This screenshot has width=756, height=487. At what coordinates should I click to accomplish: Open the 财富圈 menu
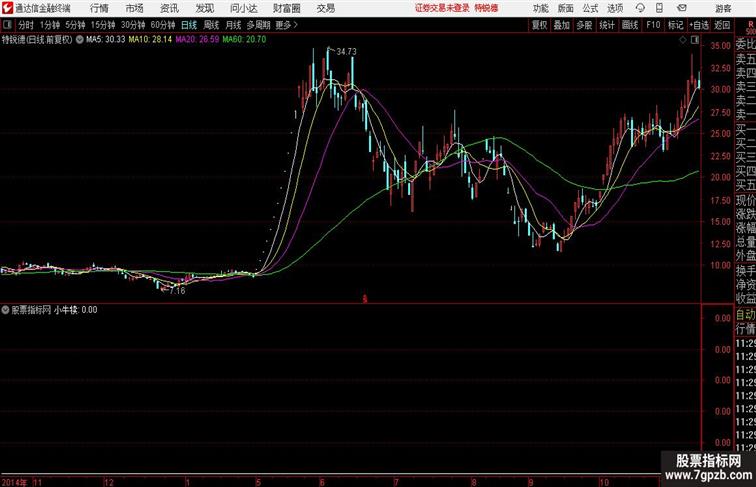coord(286,8)
